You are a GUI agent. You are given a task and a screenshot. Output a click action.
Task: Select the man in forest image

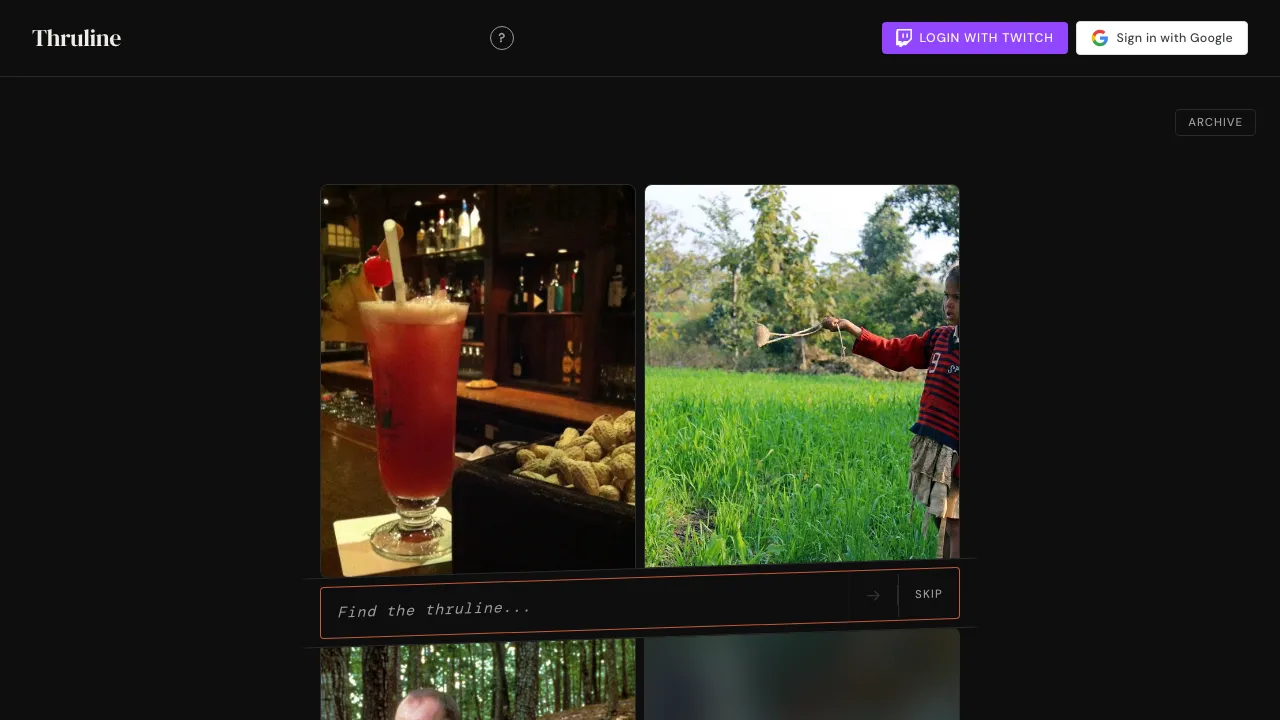click(478, 681)
